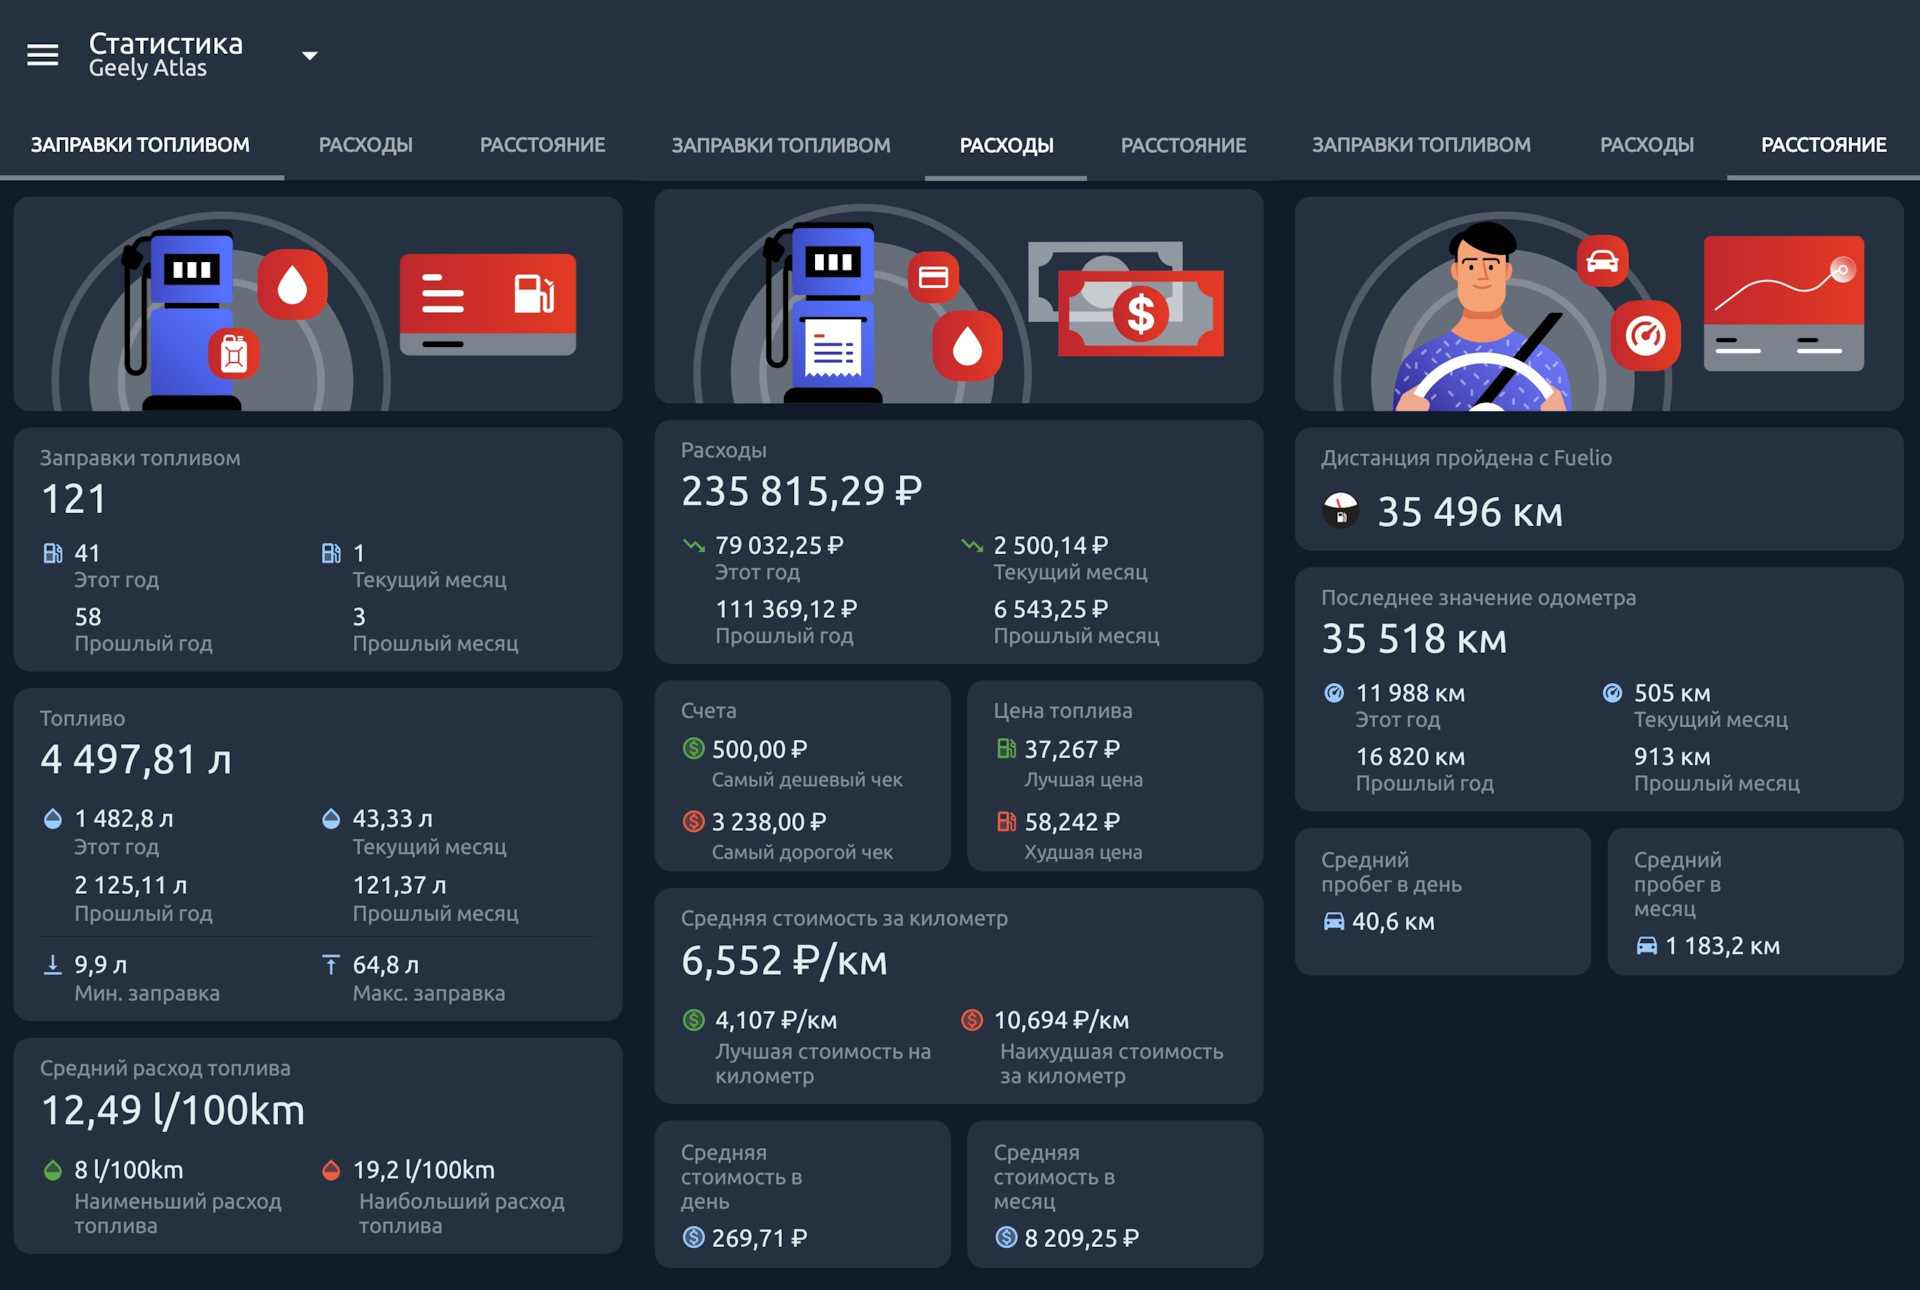The width and height of the screenshot is (1920, 1290).
Task: Click the money and receipt illustration banner
Action: (x=959, y=297)
